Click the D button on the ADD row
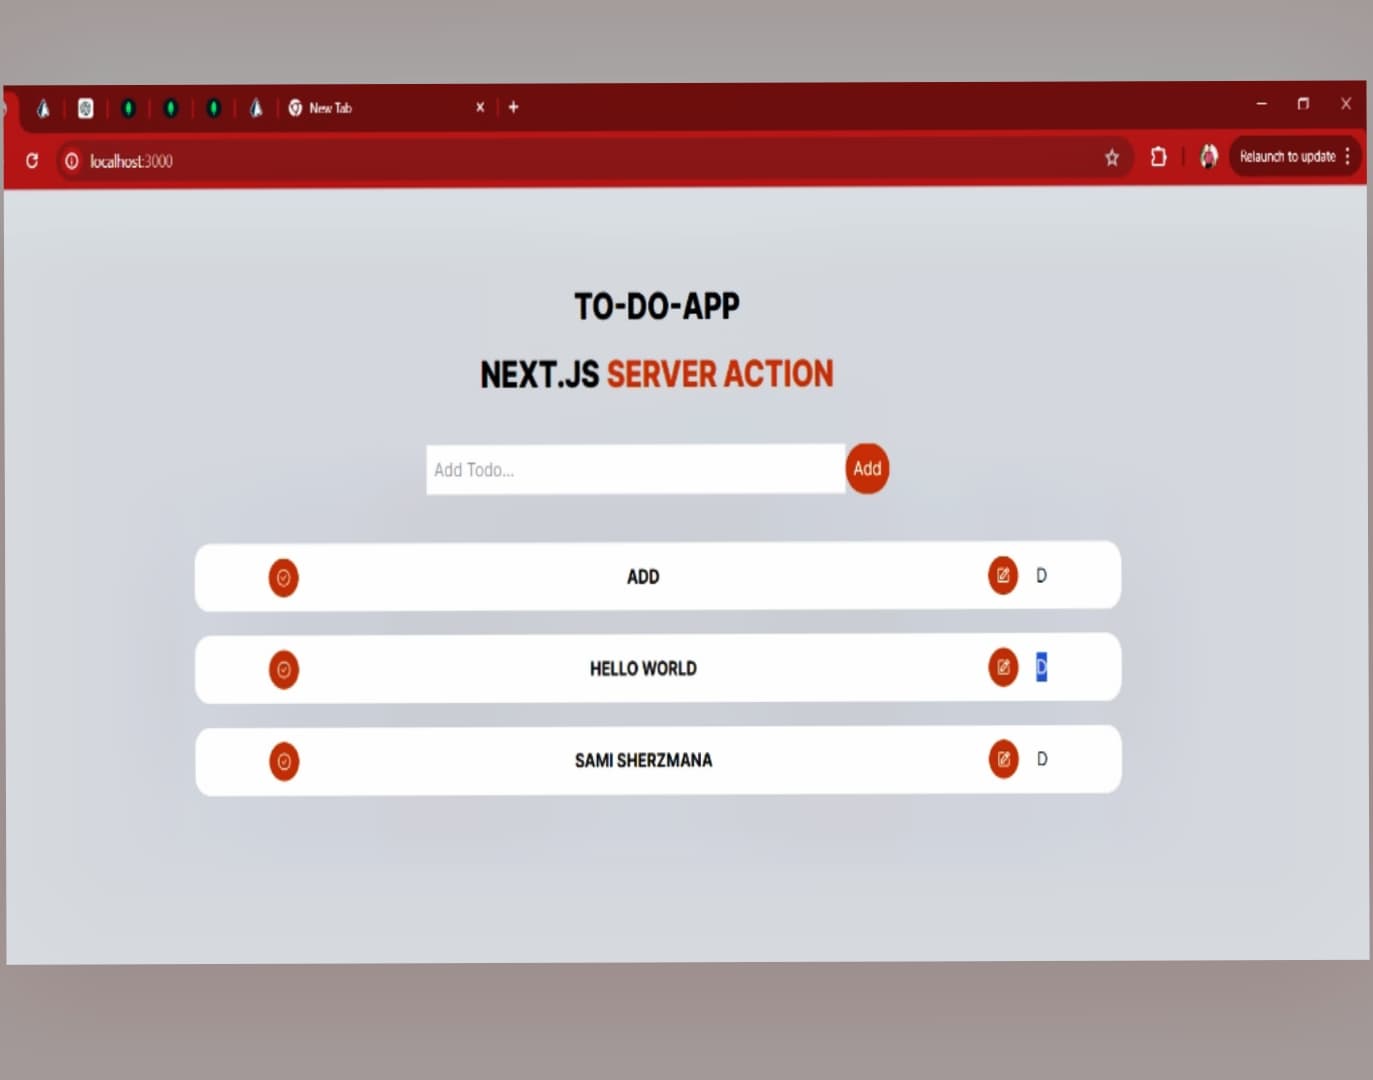This screenshot has width=1373, height=1080. [x=1041, y=575]
